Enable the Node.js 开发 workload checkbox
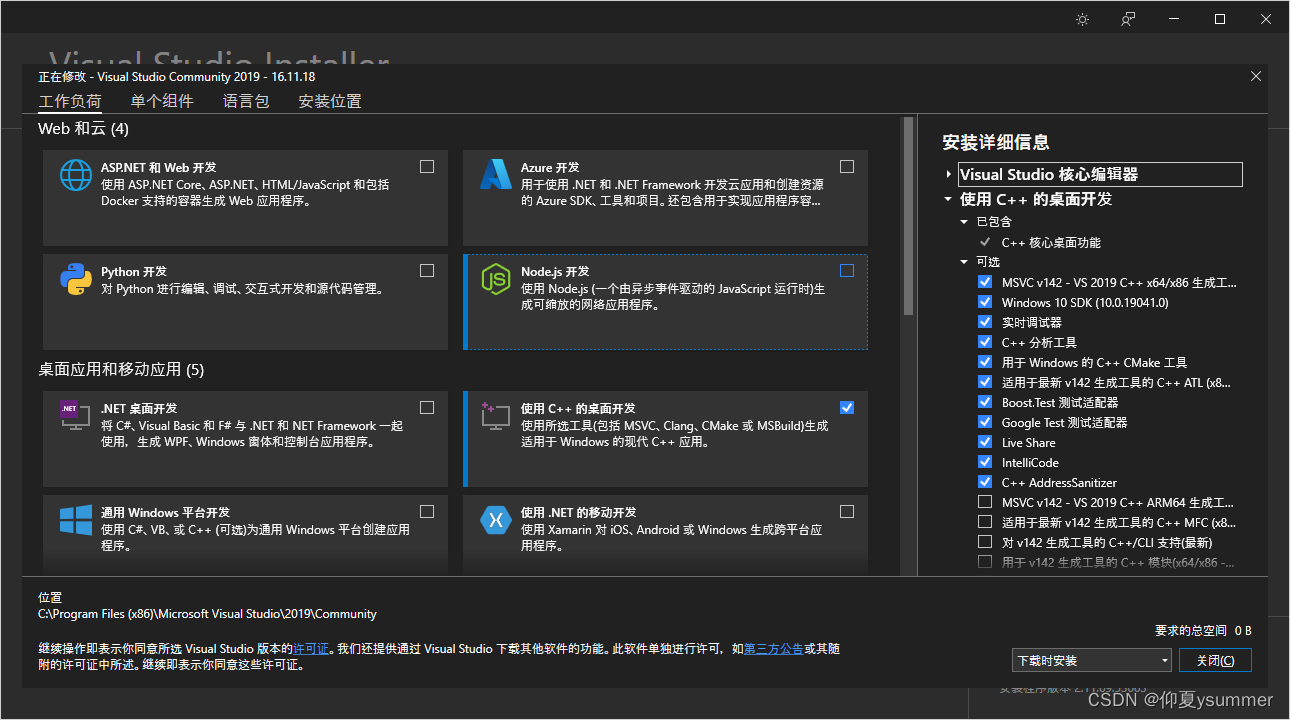 [847, 270]
